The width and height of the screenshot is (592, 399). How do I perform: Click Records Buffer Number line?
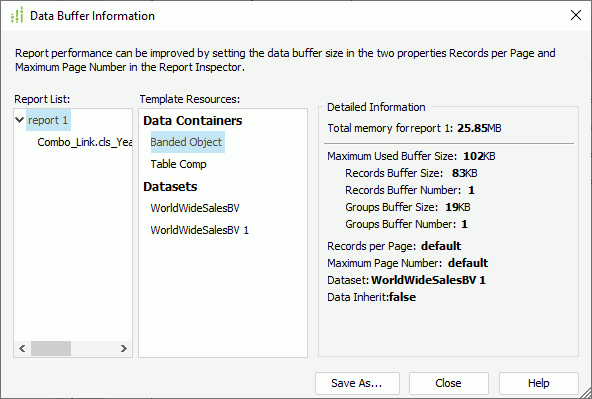(x=410, y=190)
